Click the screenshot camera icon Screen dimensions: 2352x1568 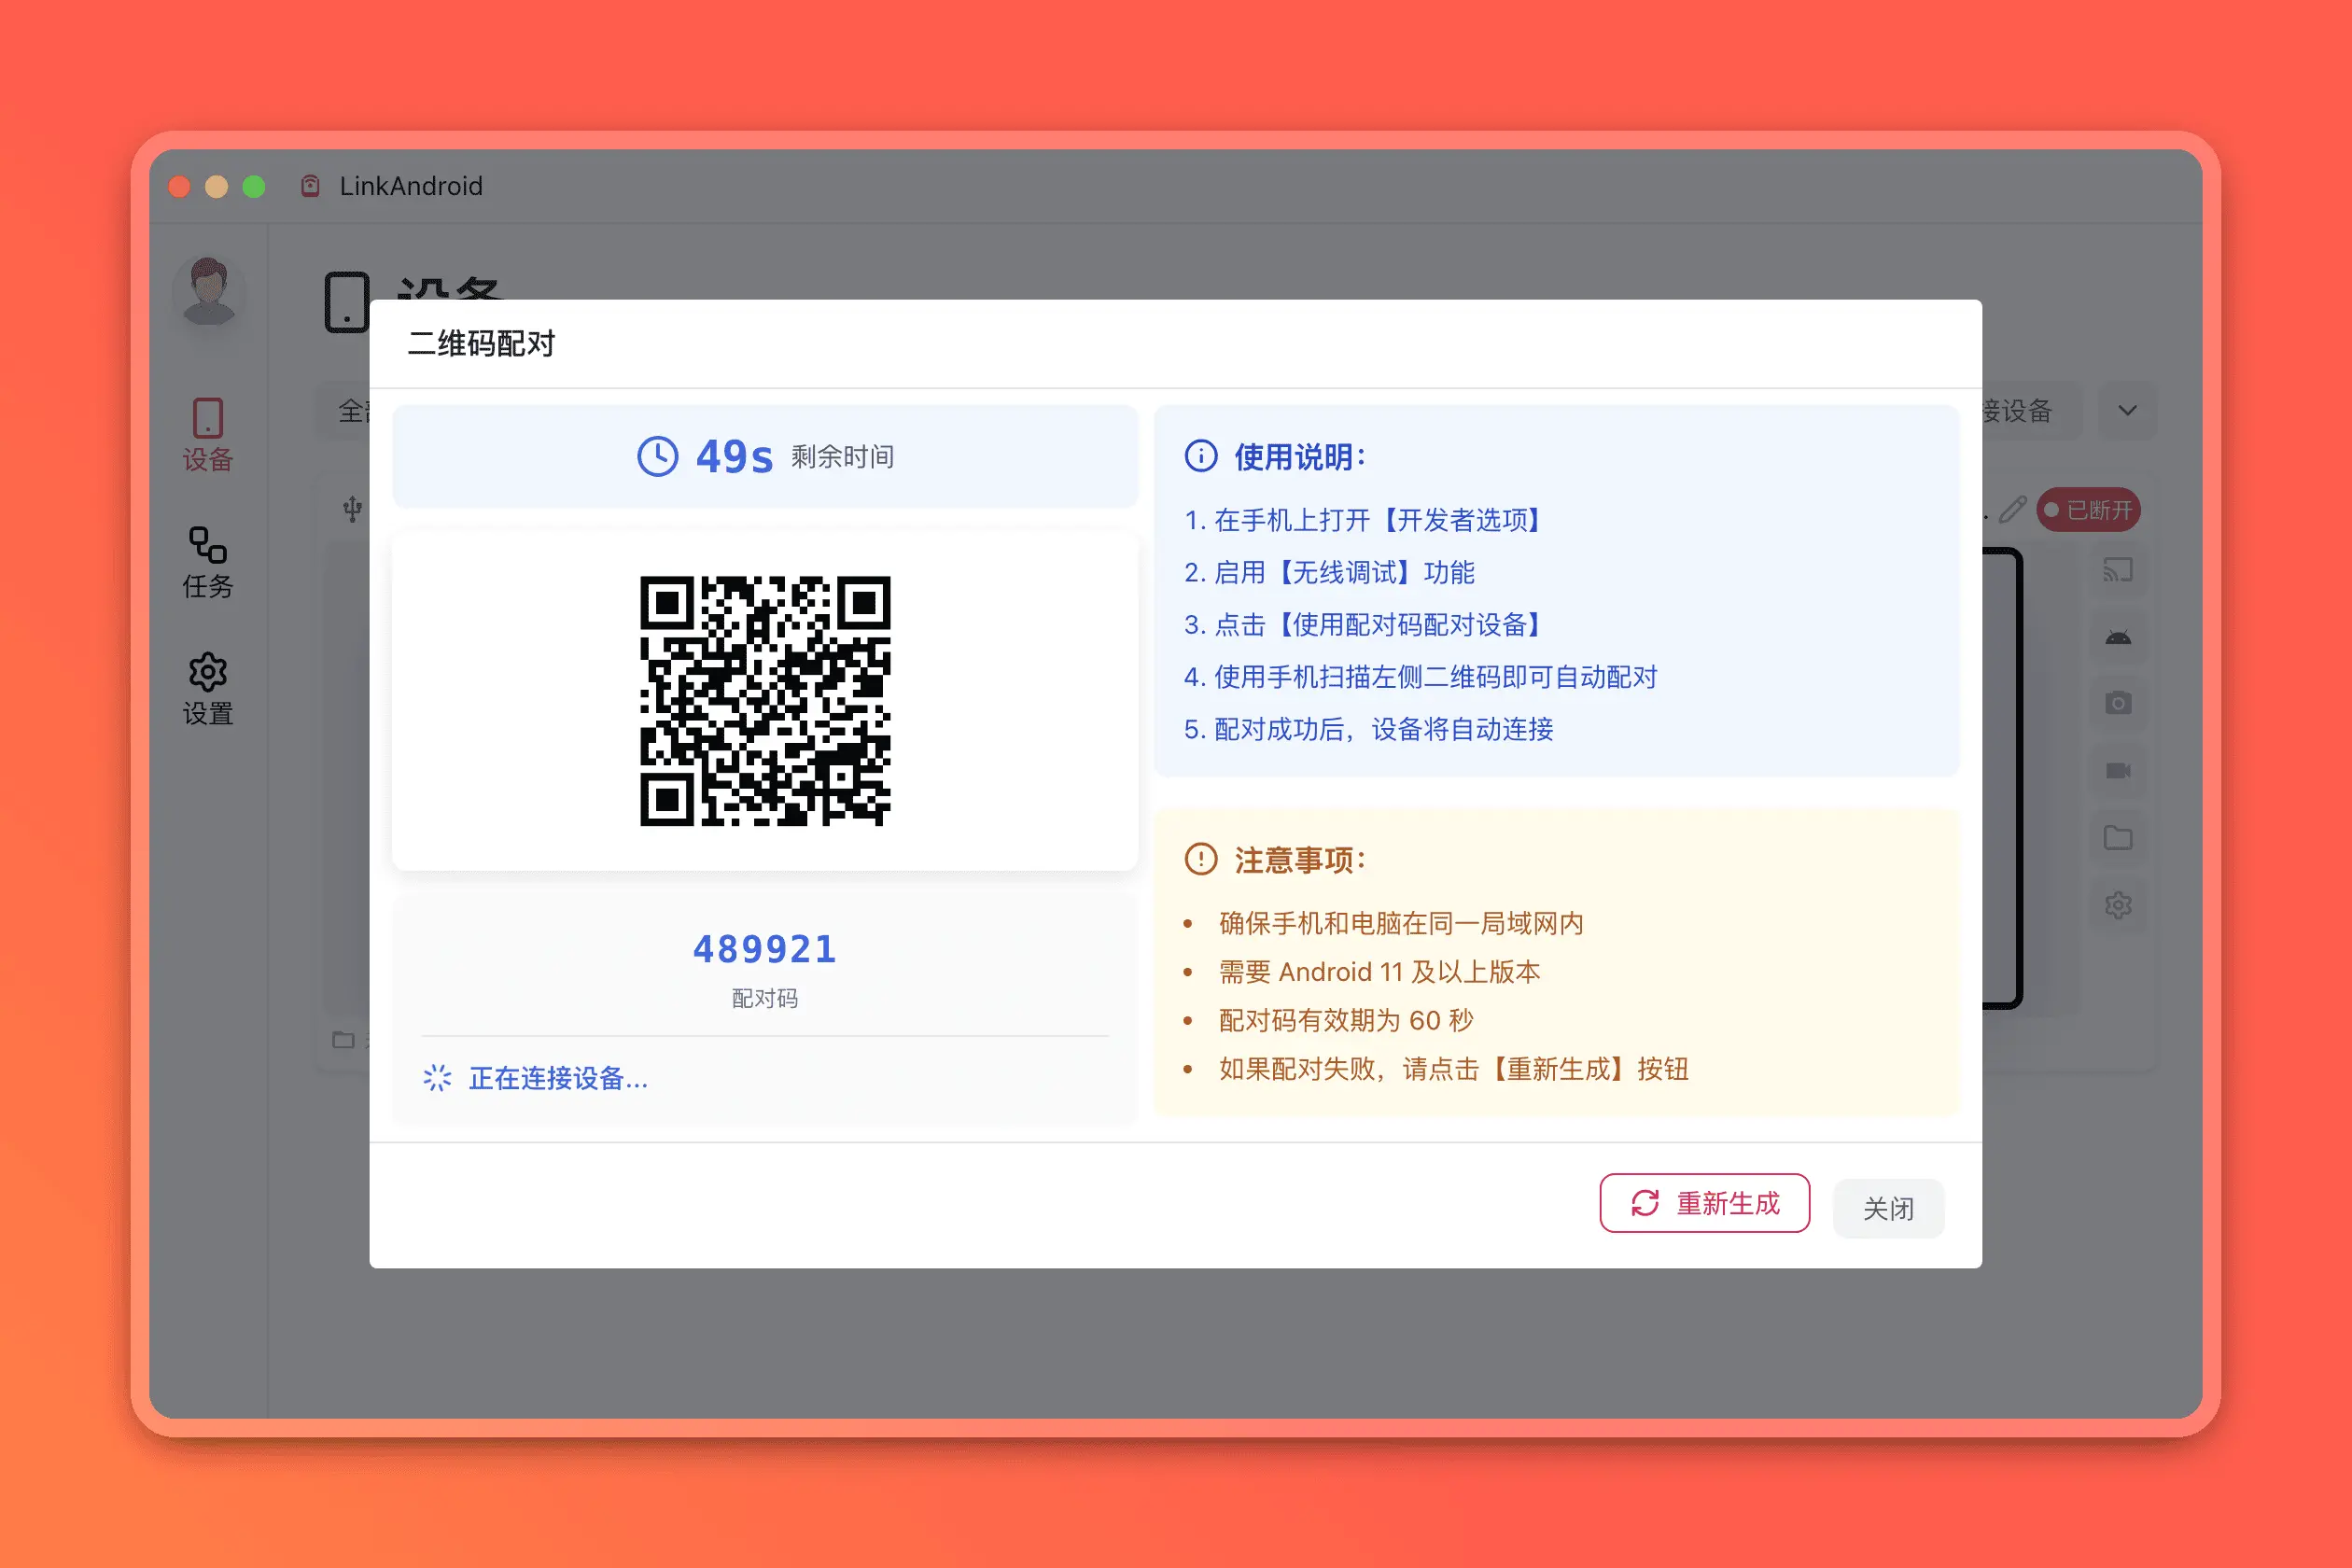[x=2118, y=703]
